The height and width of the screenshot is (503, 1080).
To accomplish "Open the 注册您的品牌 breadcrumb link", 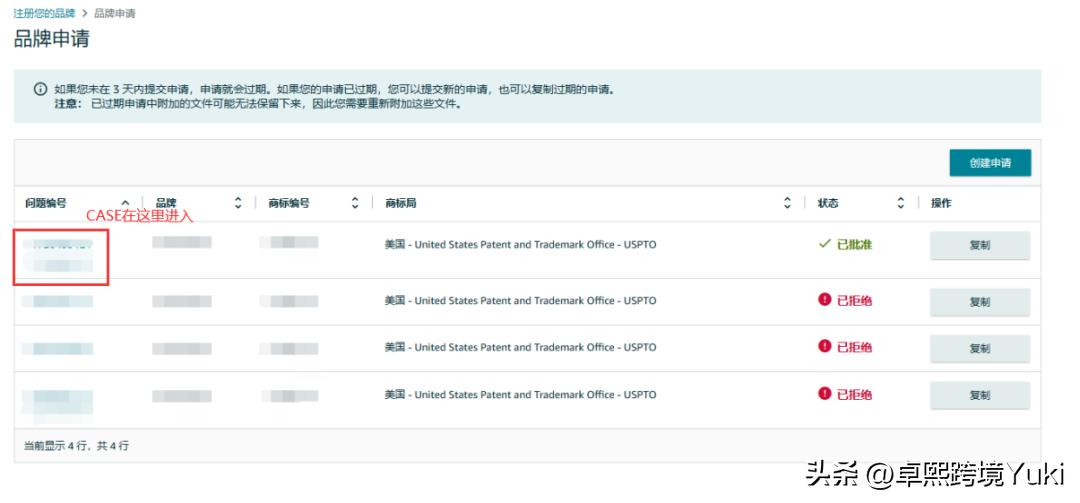I will (44, 13).
